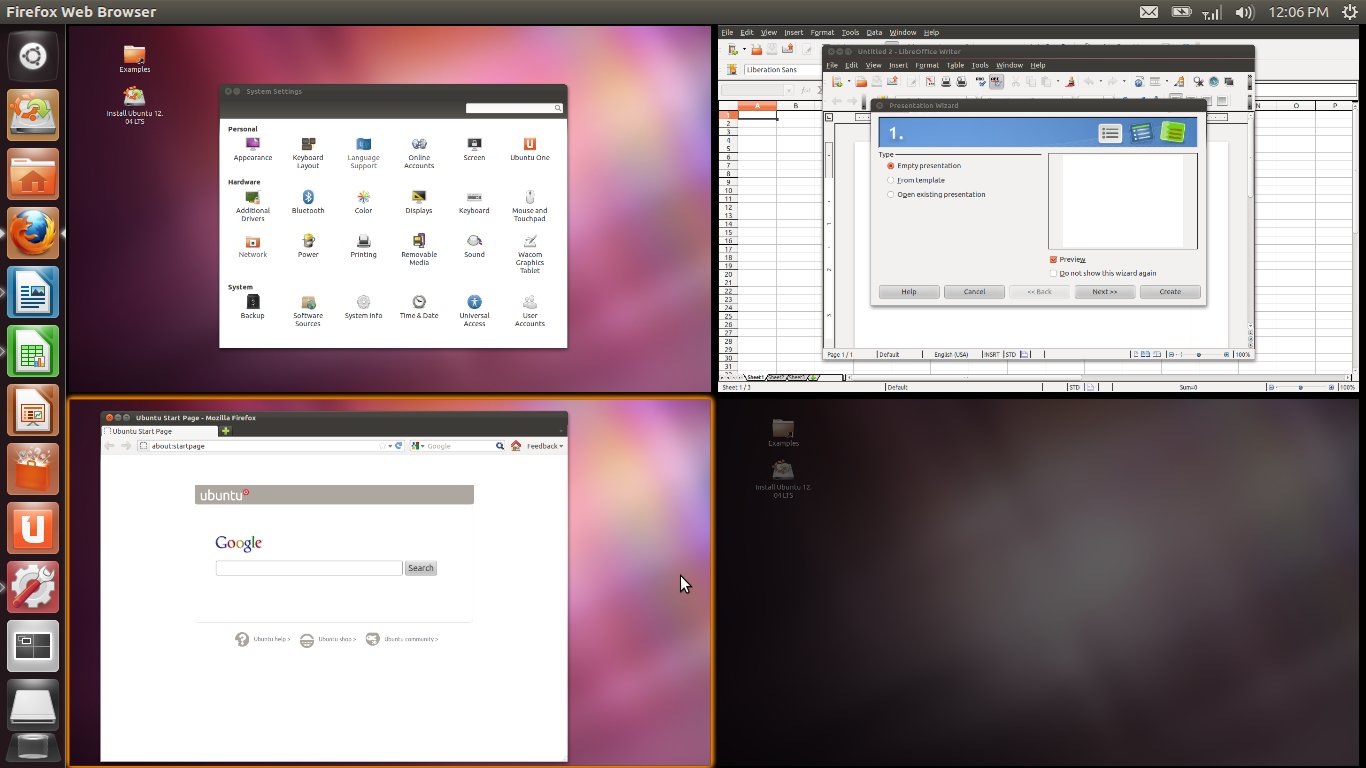Toggle the Preview checkbox in wizard

click(1053, 259)
